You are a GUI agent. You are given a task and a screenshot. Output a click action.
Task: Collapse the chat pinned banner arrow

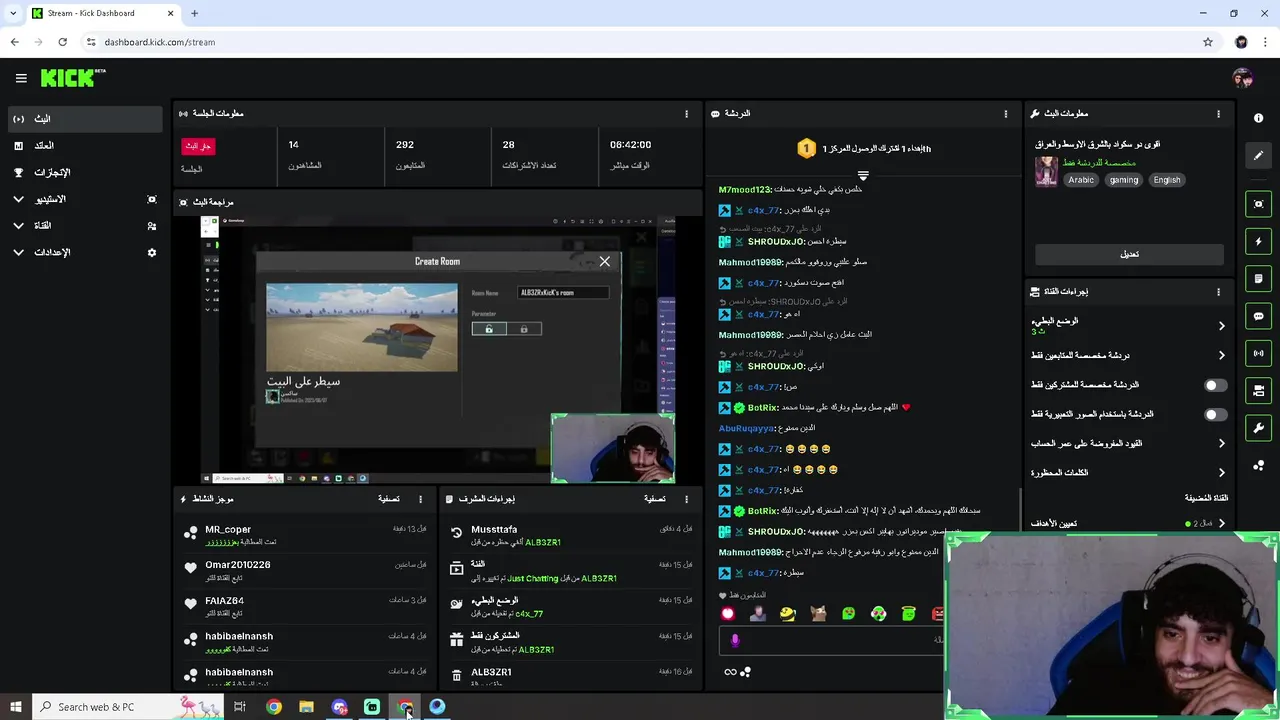click(863, 175)
